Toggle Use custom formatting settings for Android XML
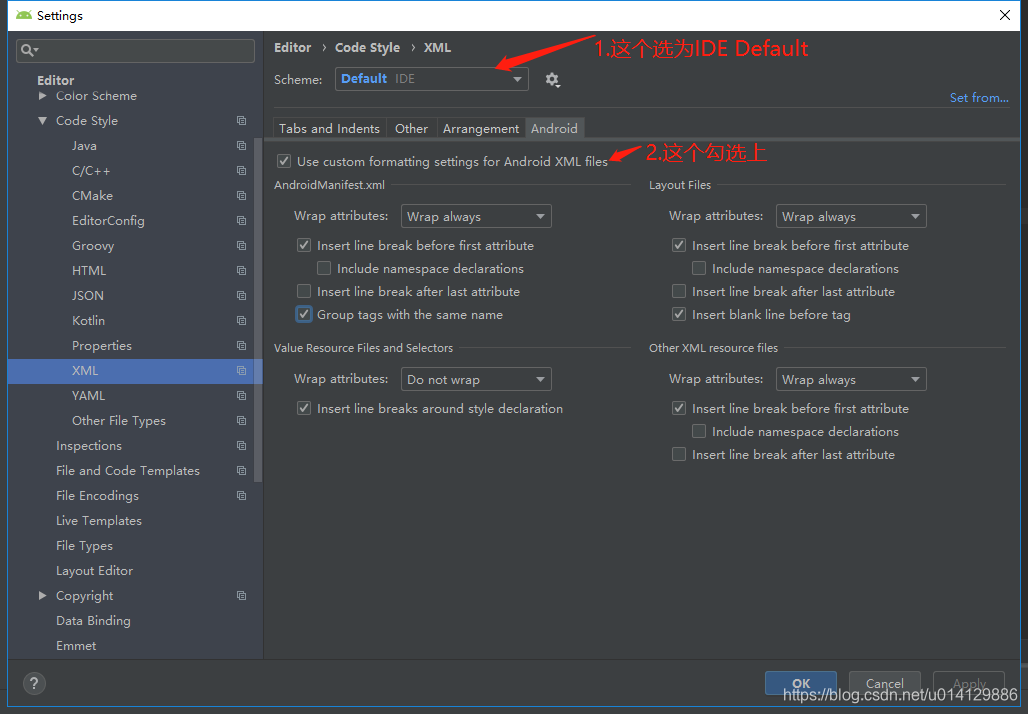 (x=284, y=161)
